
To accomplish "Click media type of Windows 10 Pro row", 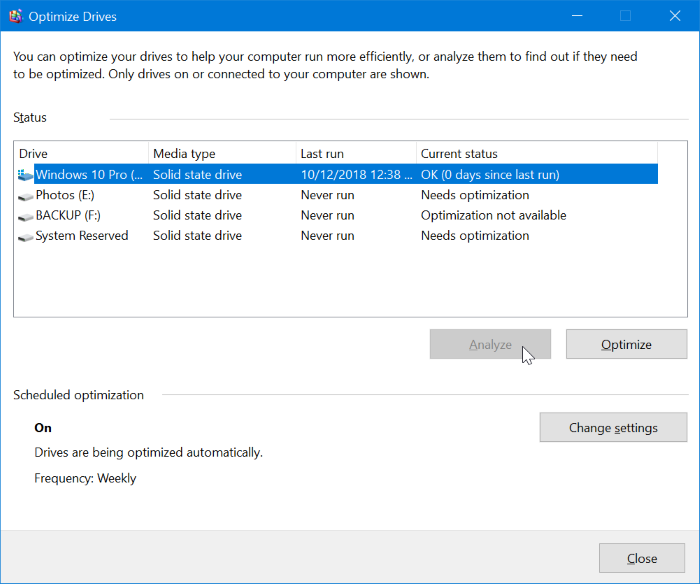I will pyautogui.click(x=197, y=175).
